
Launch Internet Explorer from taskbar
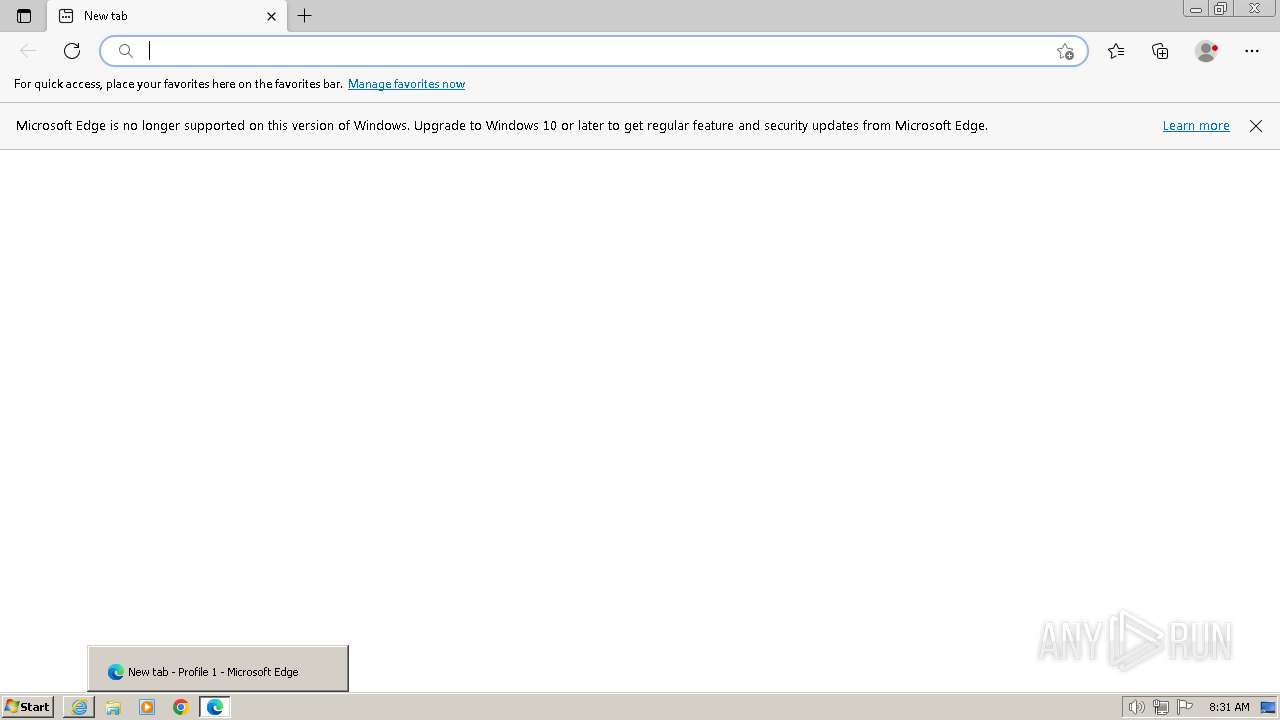(79, 707)
